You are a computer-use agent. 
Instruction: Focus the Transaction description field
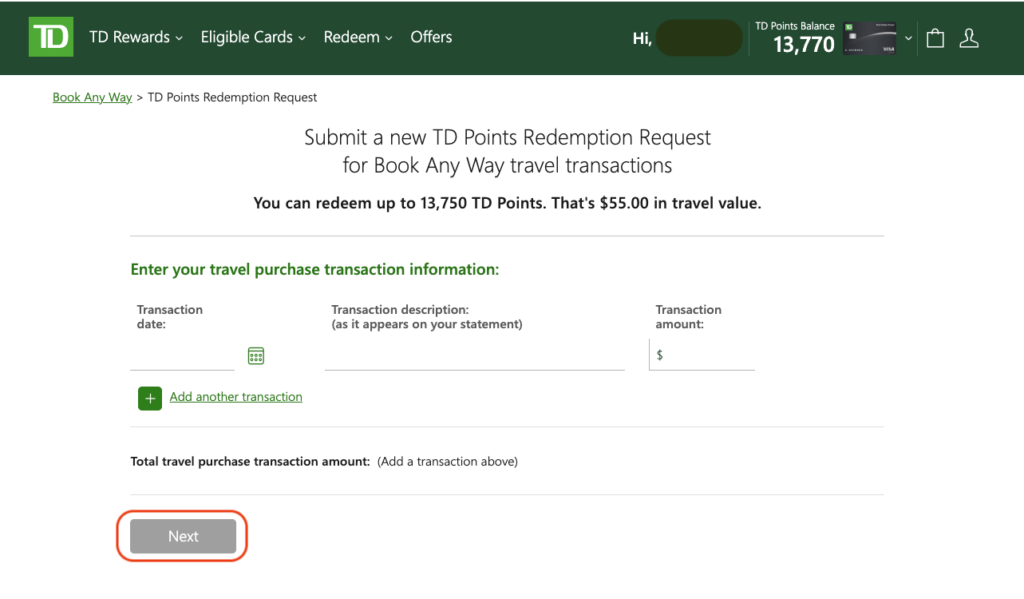(474, 356)
